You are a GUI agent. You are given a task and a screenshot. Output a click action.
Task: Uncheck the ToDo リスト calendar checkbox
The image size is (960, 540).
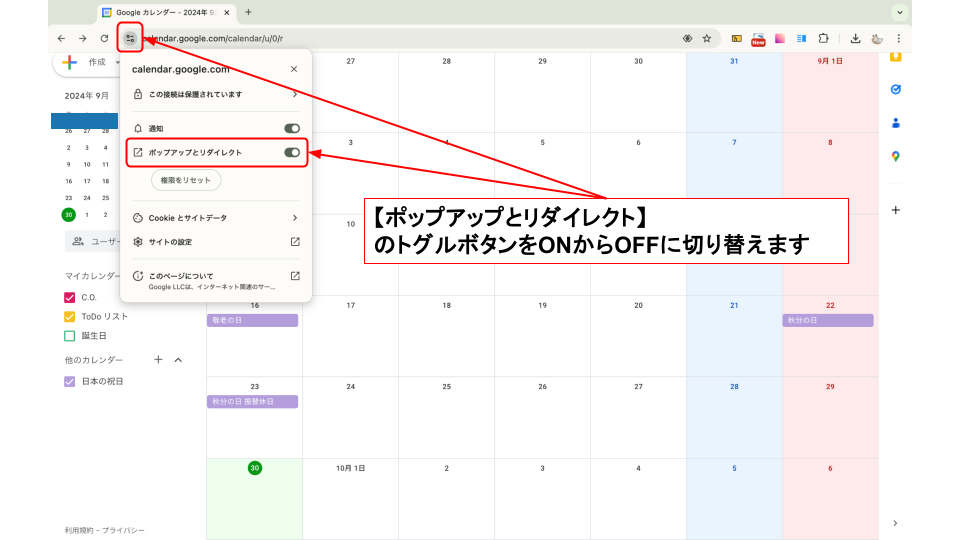[70, 317]
